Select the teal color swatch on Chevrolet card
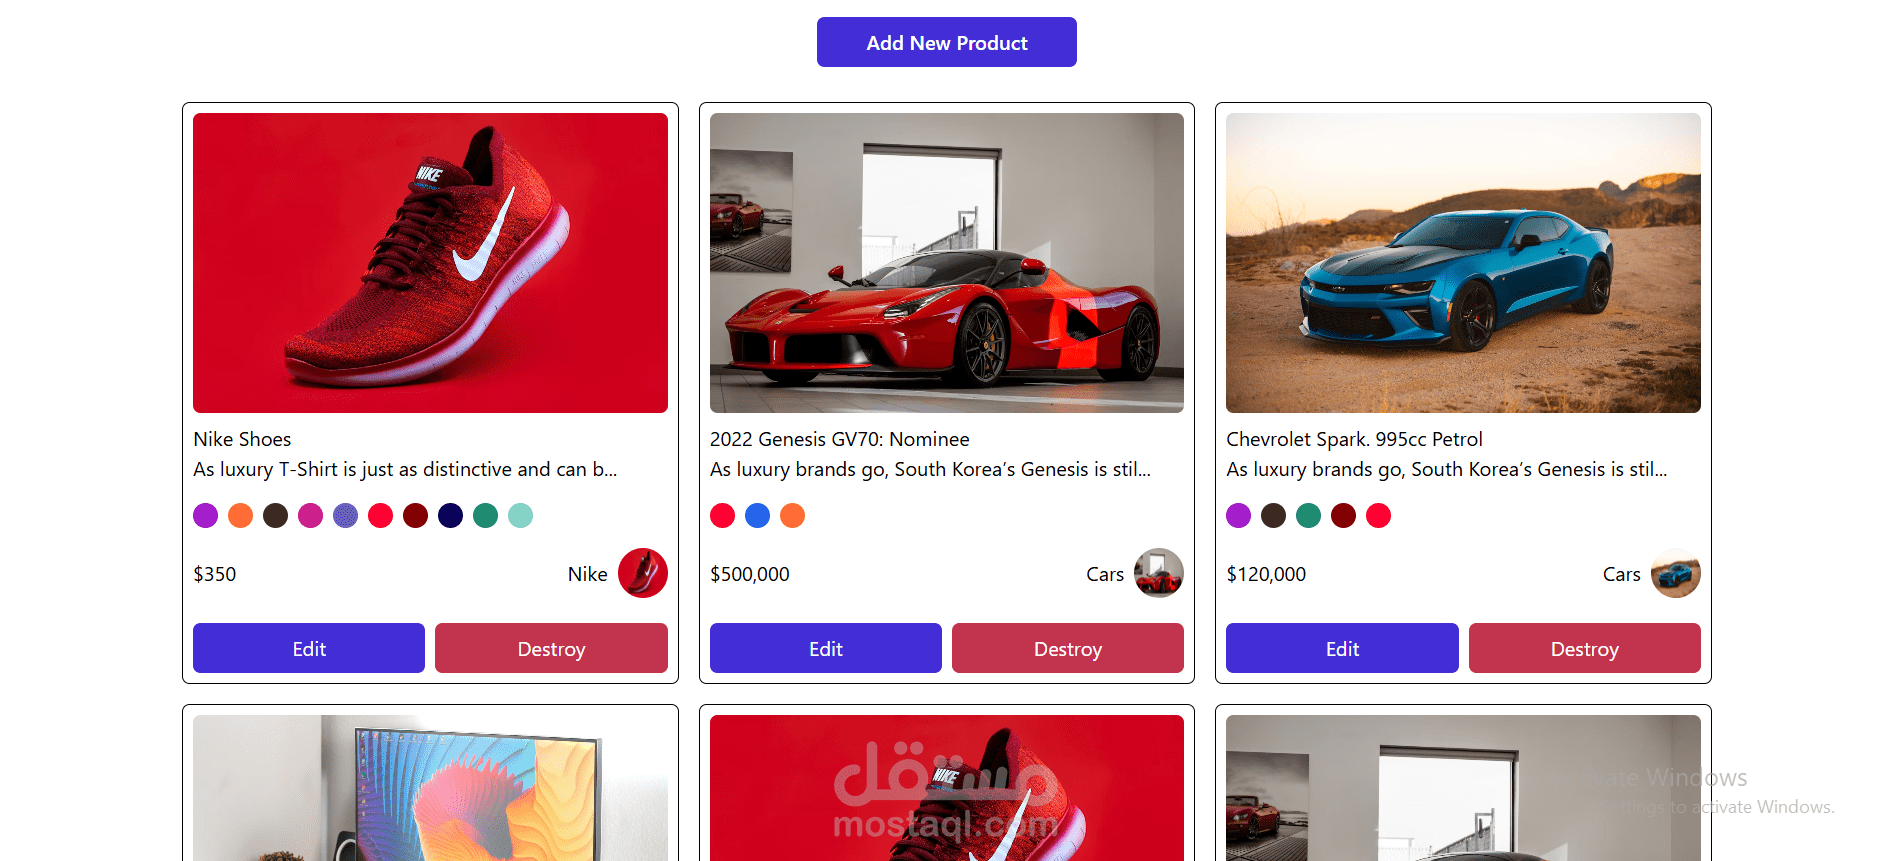The width and height of the screenshot is (1892, 861). [x=1309, y=515]
